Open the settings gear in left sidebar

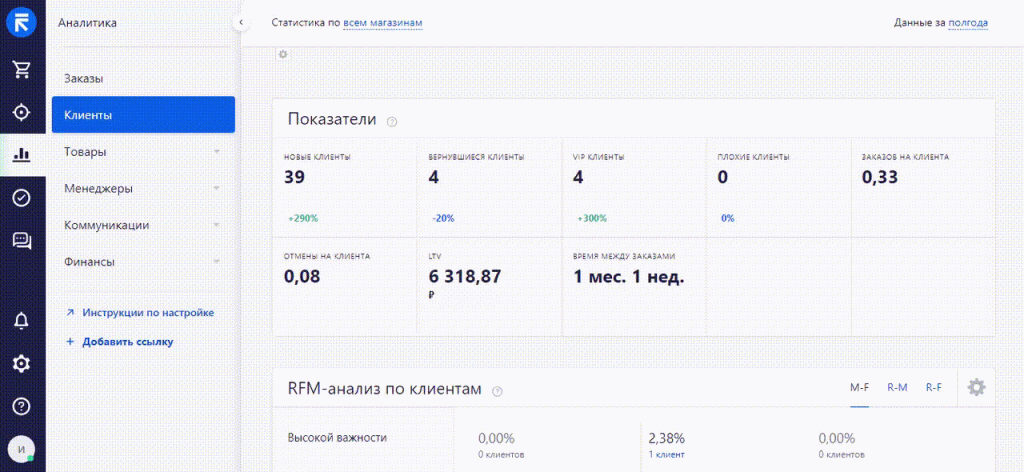click(21, 363)
